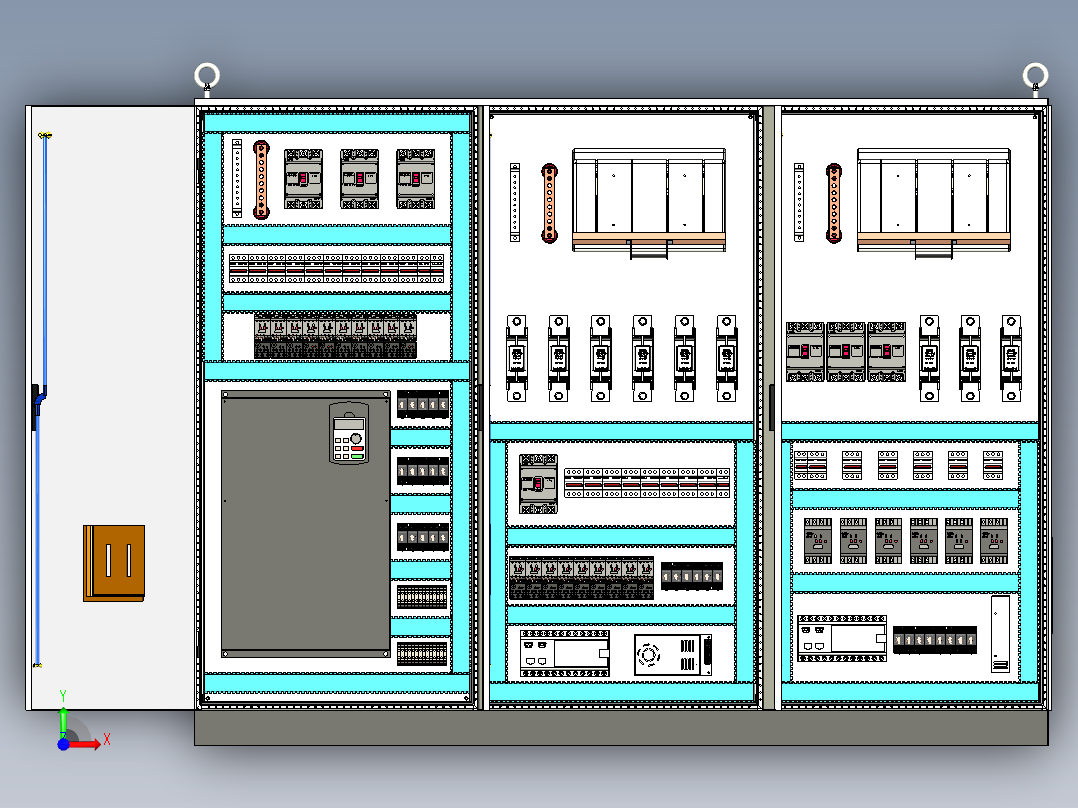Pick the copper busbar in the middle cabinet

tap(549, 203)
